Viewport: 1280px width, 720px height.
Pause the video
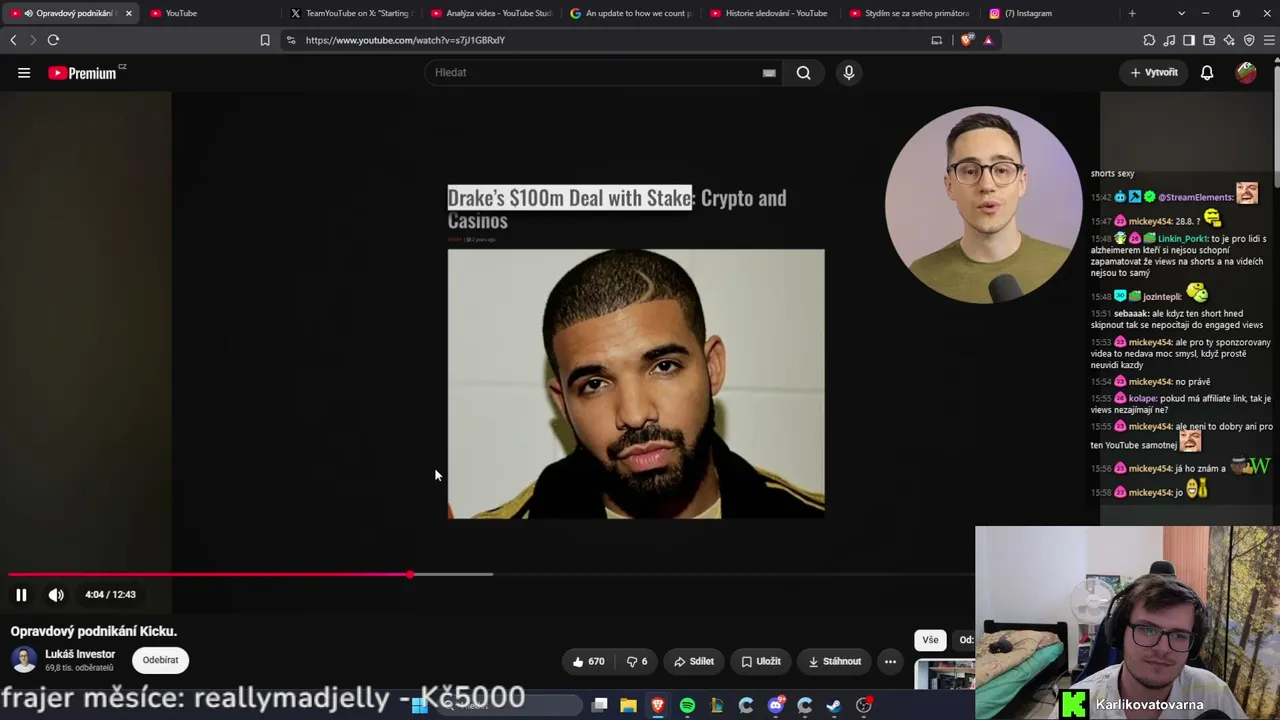(21, 595)
